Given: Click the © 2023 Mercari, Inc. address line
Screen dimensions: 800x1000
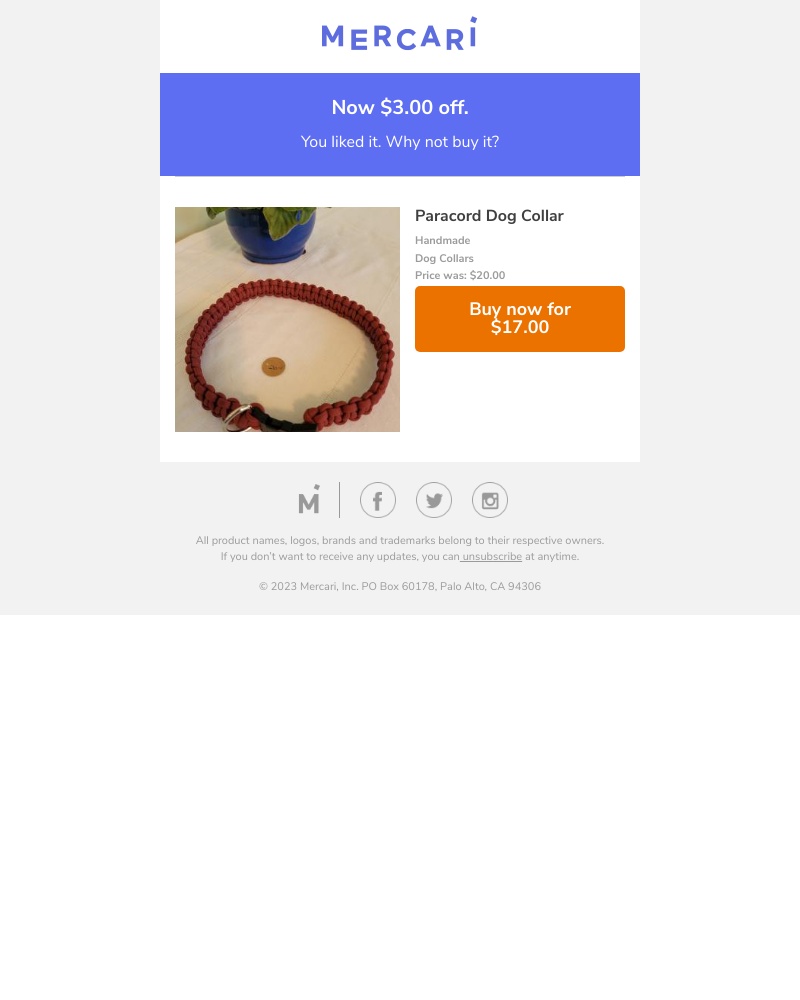Looking at the screenshot, I should pos(400,586).
